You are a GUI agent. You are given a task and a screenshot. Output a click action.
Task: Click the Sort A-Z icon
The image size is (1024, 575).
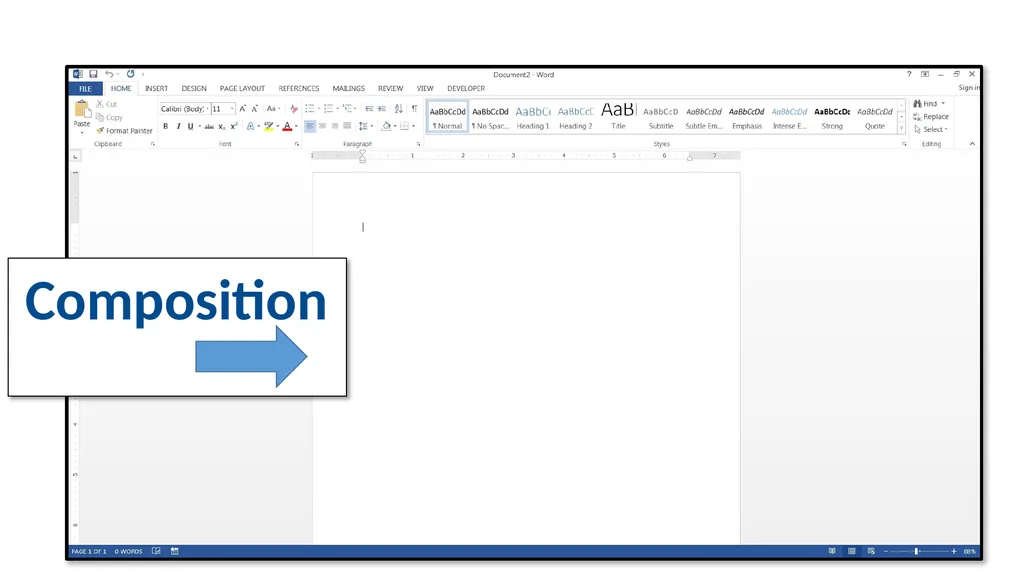(399, 109)
